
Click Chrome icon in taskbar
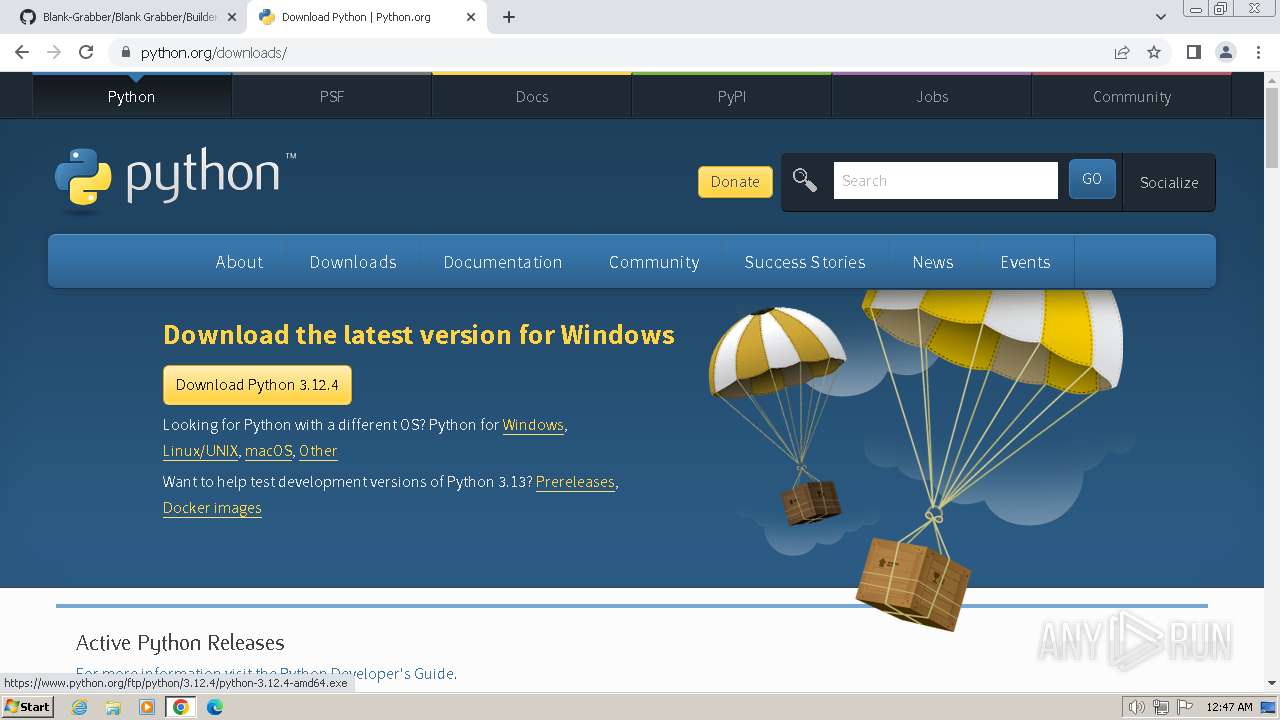pyautogui.click(x=181, y=707)
